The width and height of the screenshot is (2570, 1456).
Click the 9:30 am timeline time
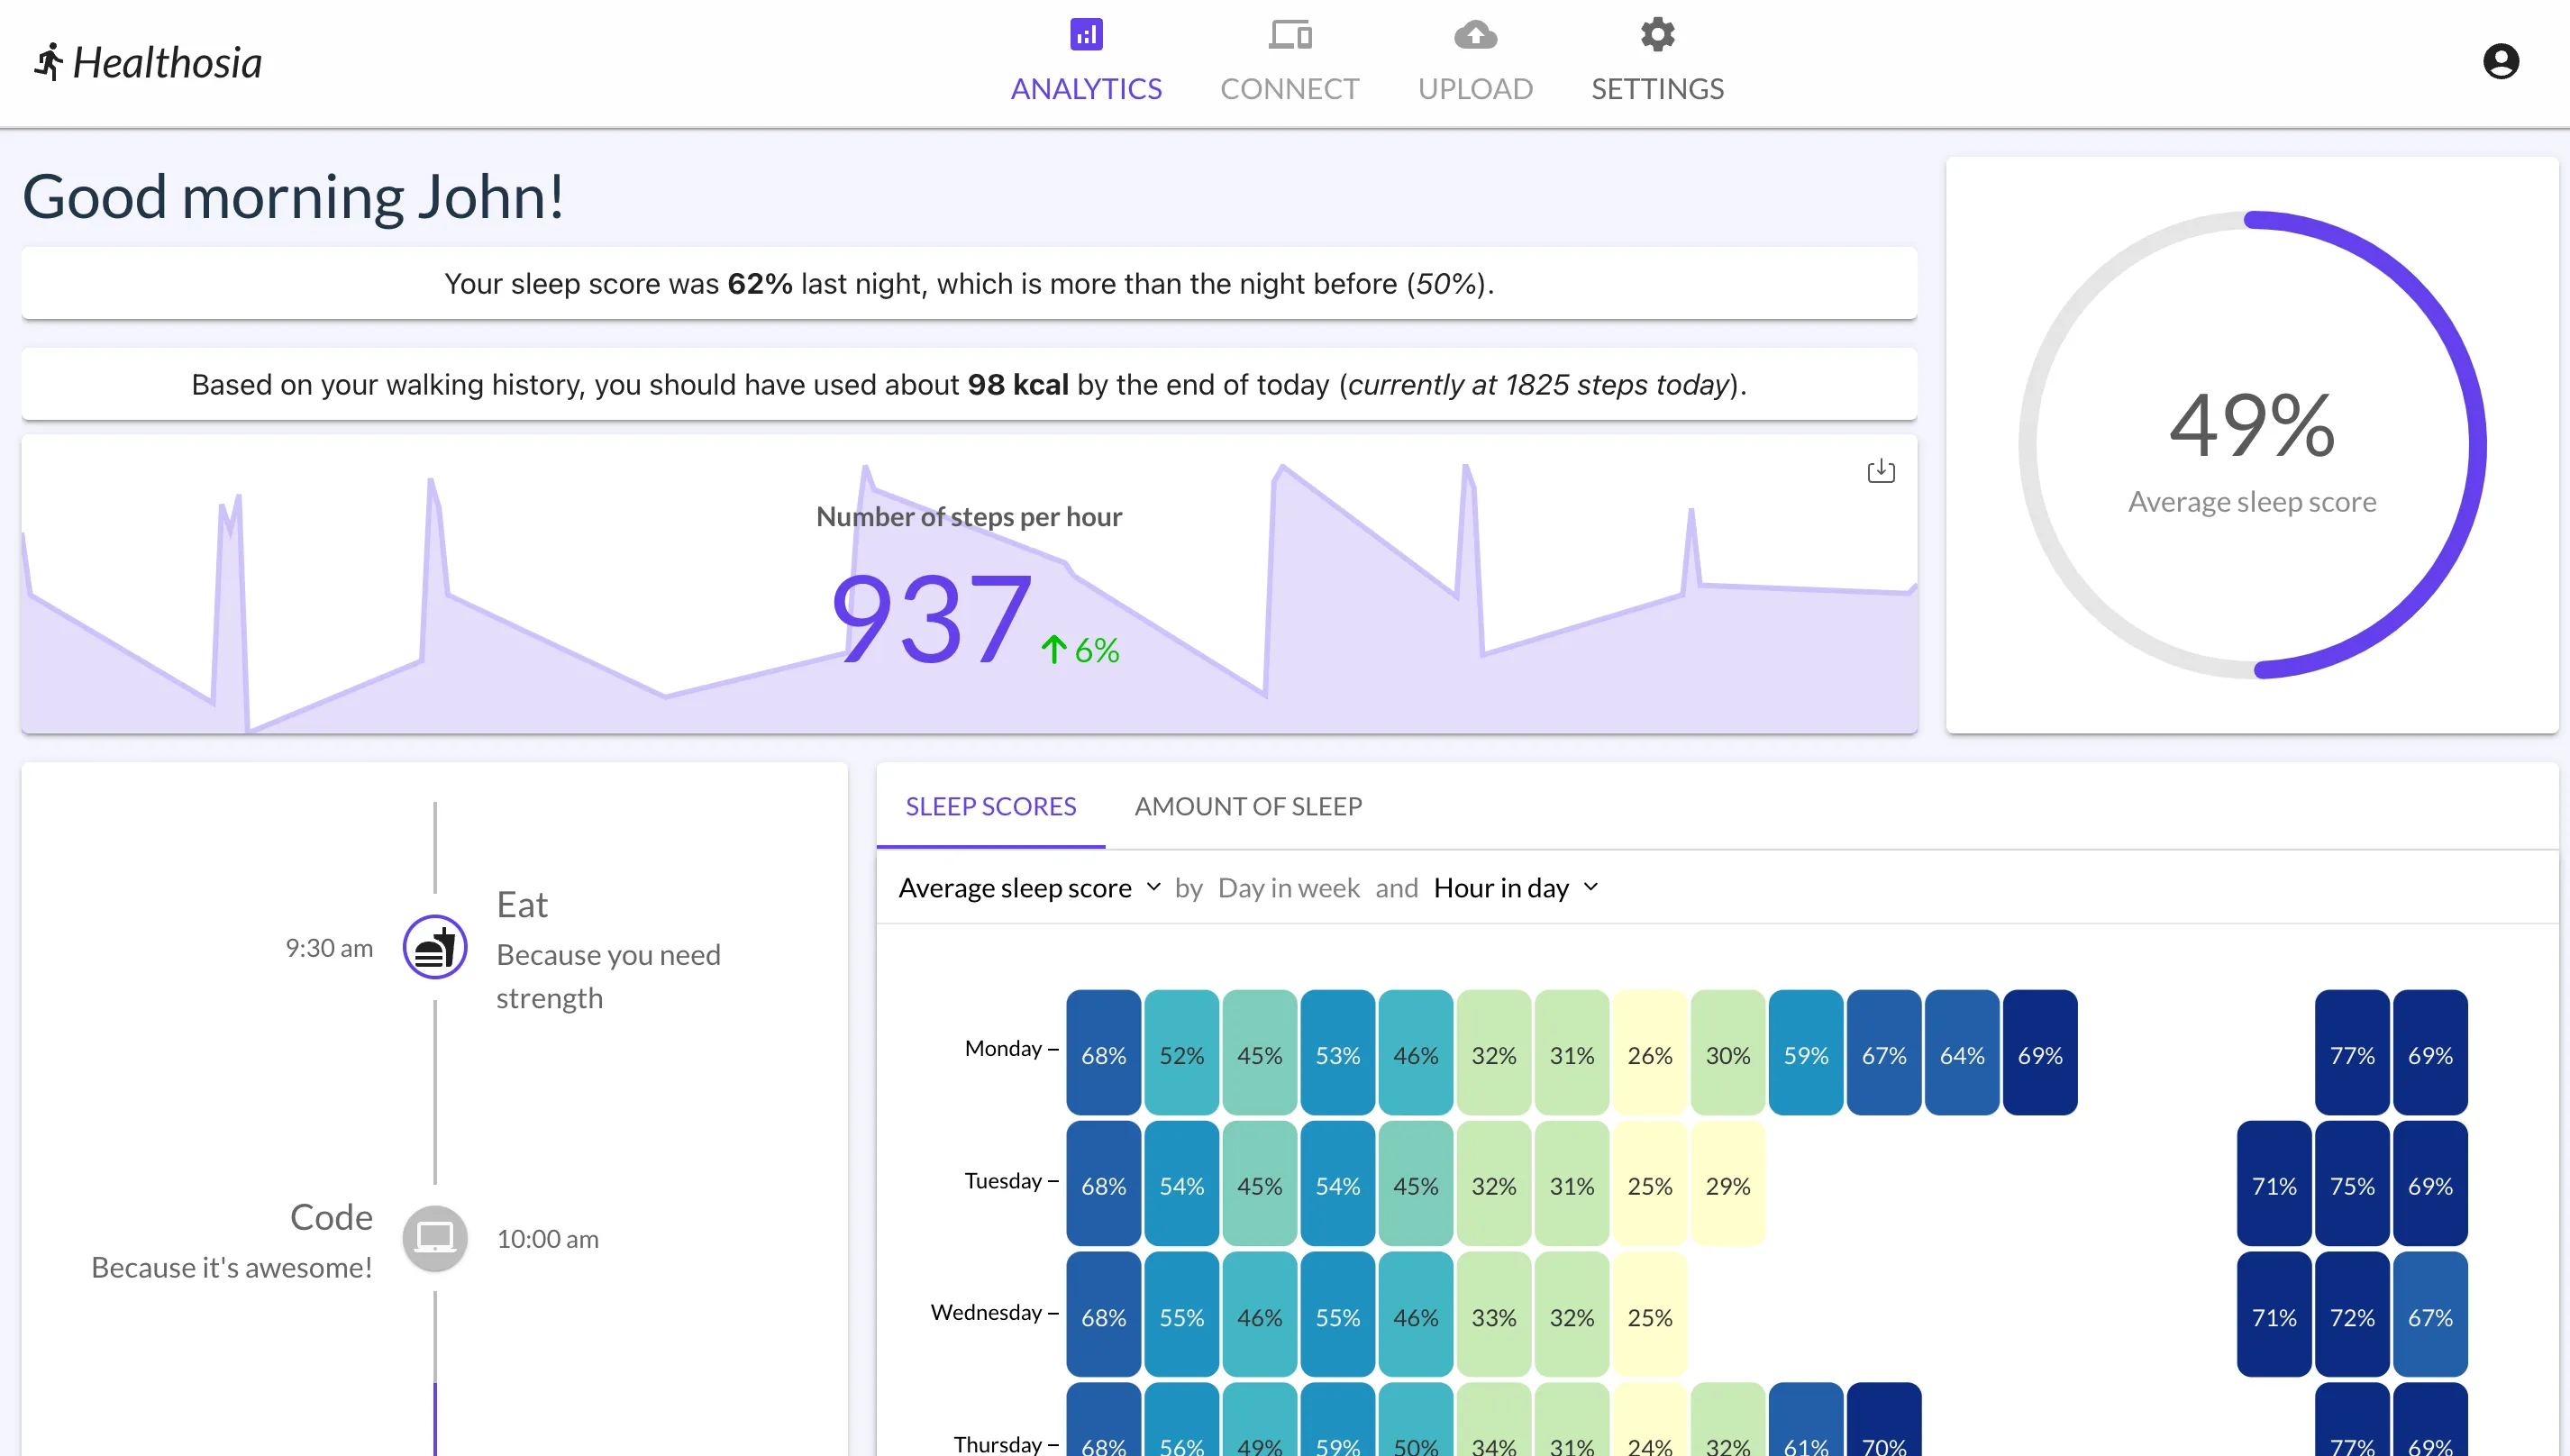329,948
